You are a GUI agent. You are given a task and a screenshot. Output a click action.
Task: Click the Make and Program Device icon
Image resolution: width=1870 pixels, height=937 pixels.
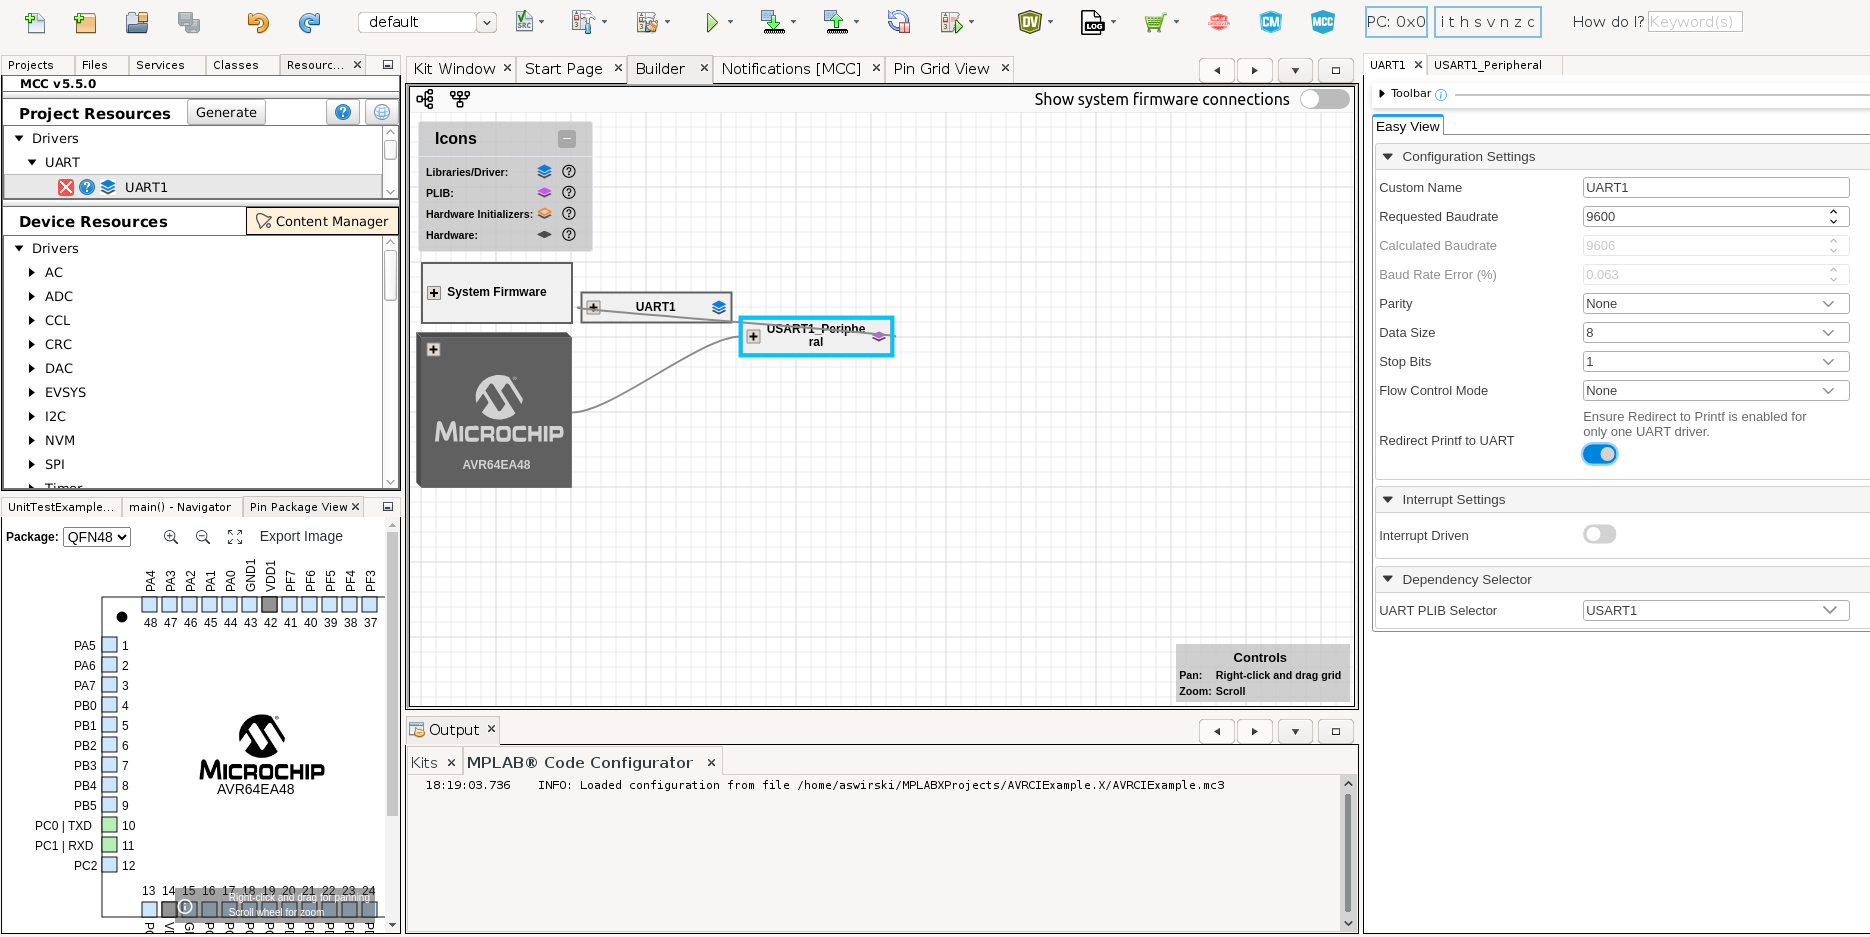(x=772, y=22)
